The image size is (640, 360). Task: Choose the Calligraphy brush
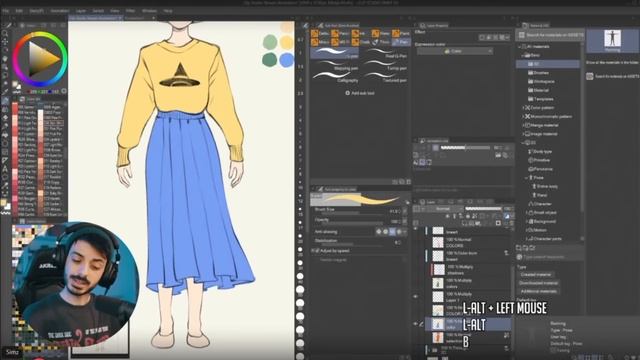click(x=335, y=77)
